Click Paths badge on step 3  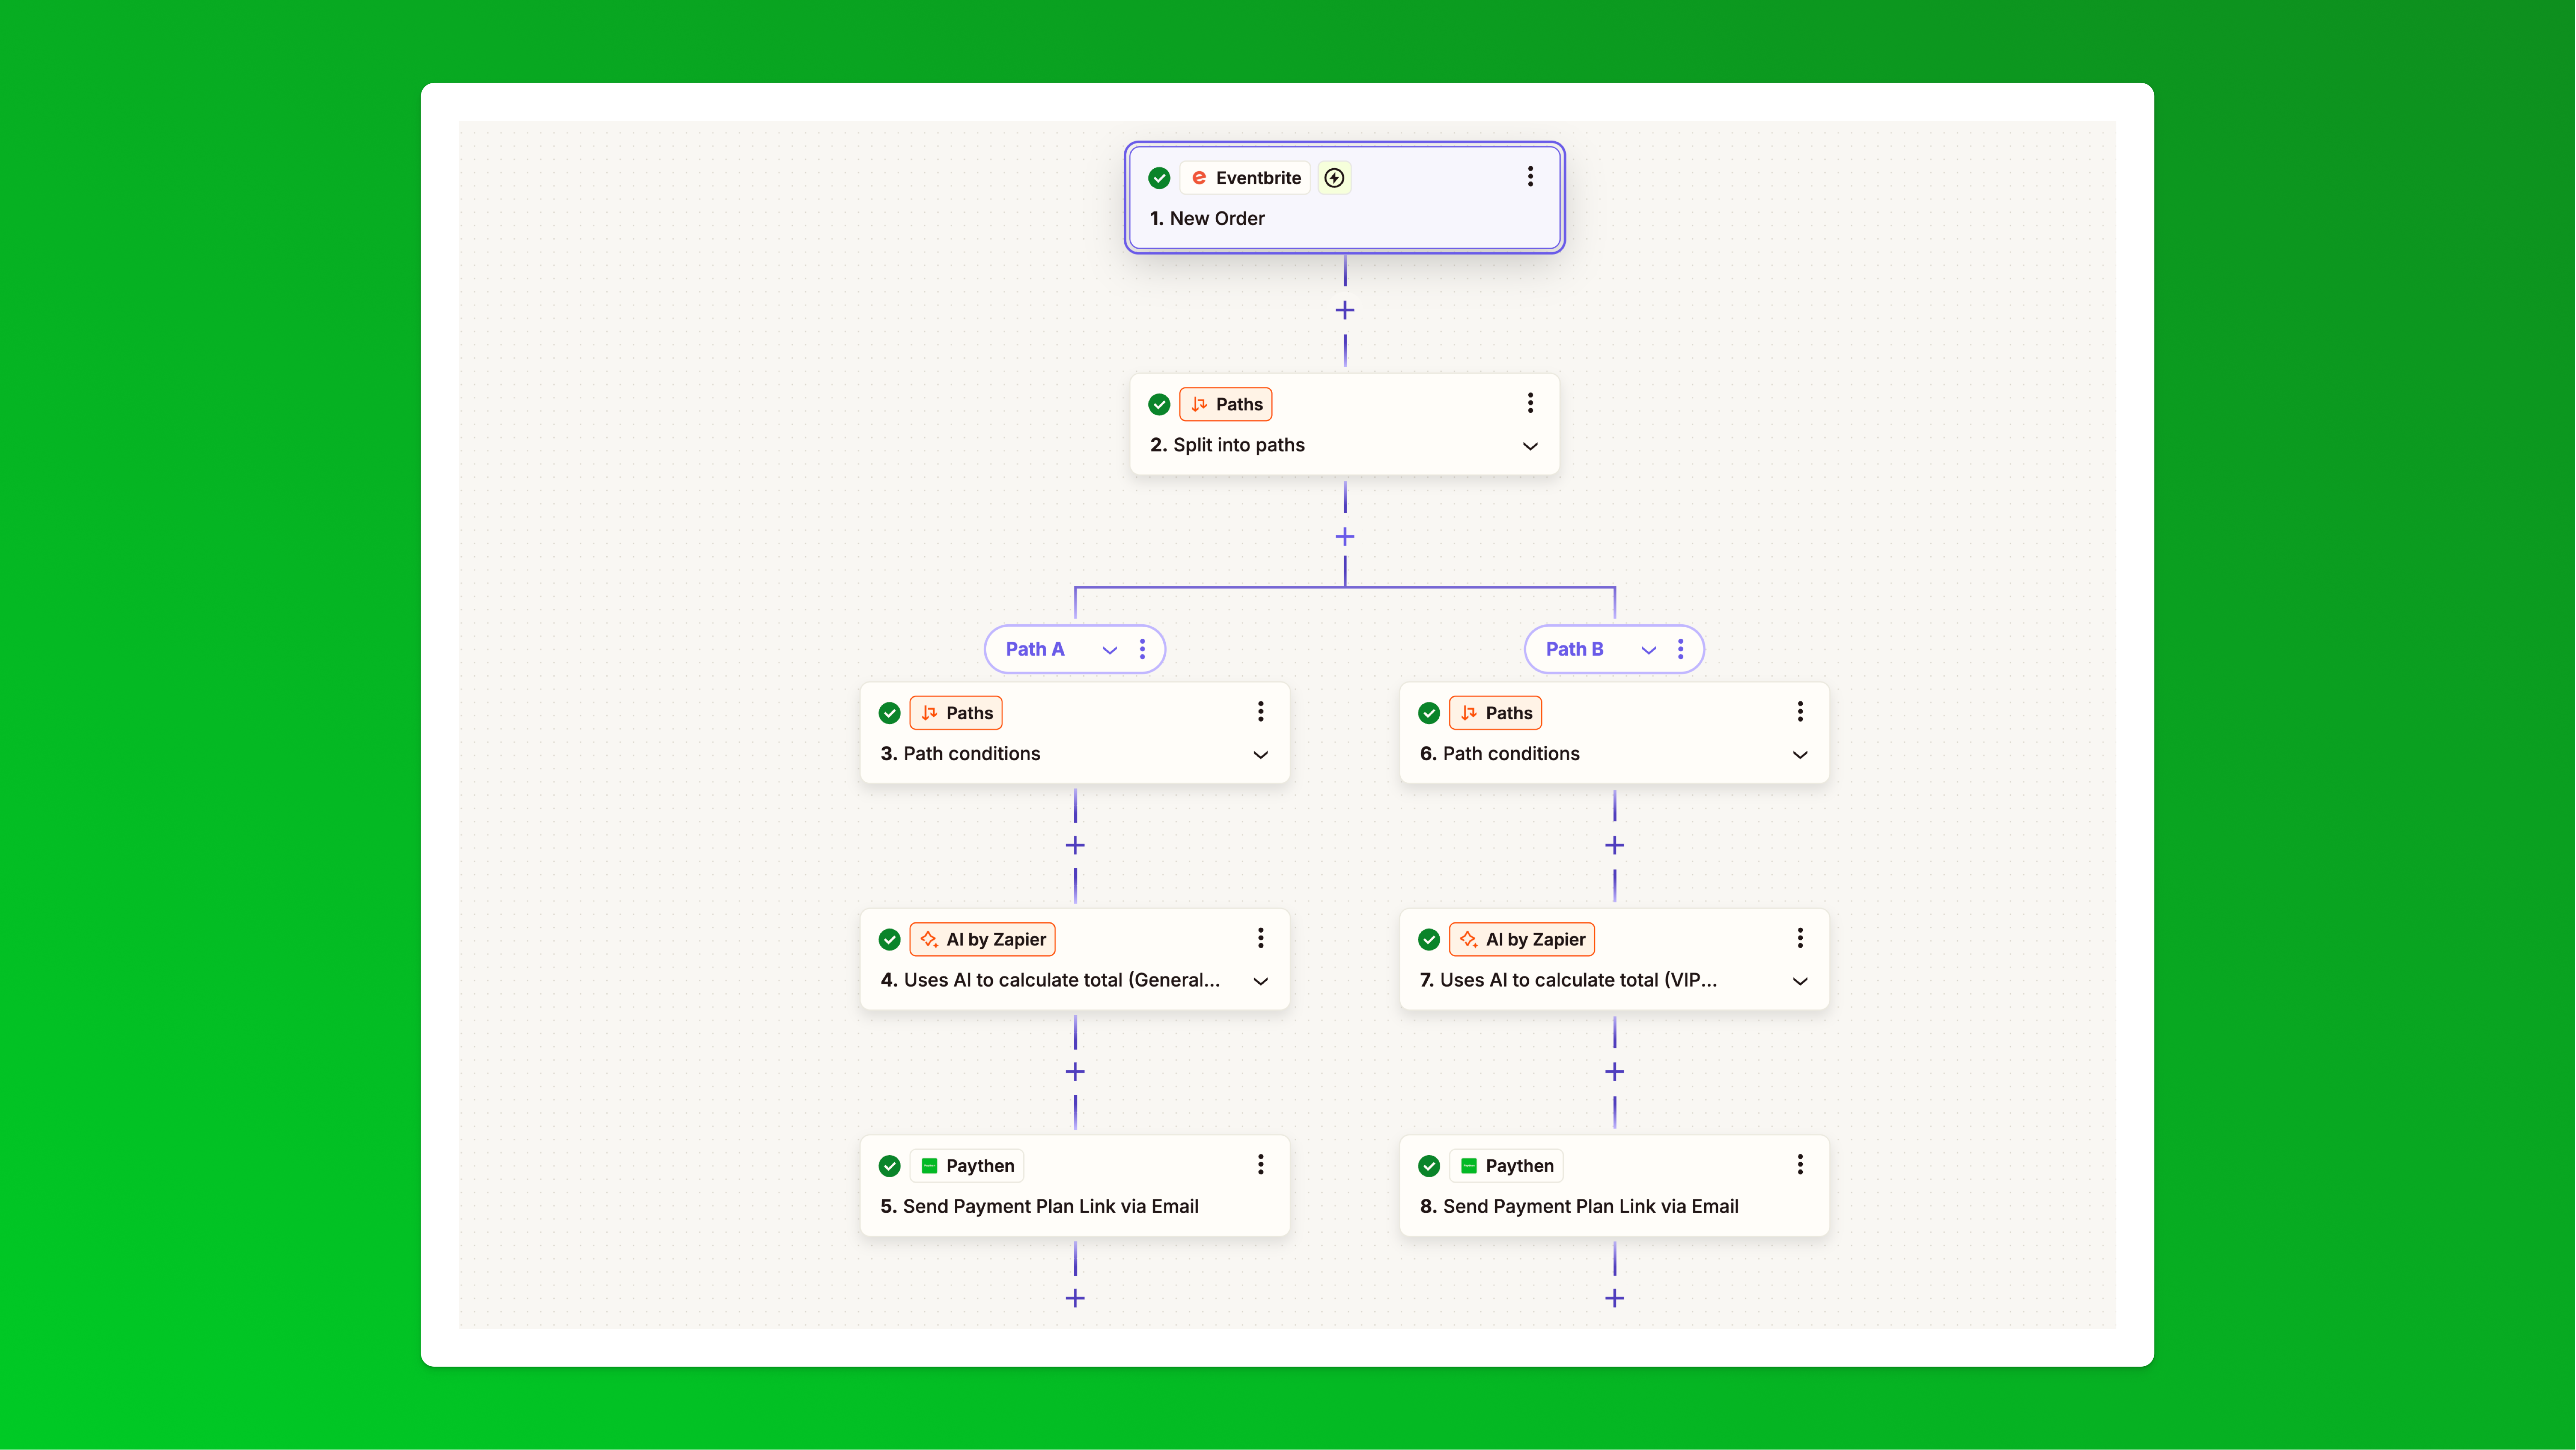[x=956, y=713]
